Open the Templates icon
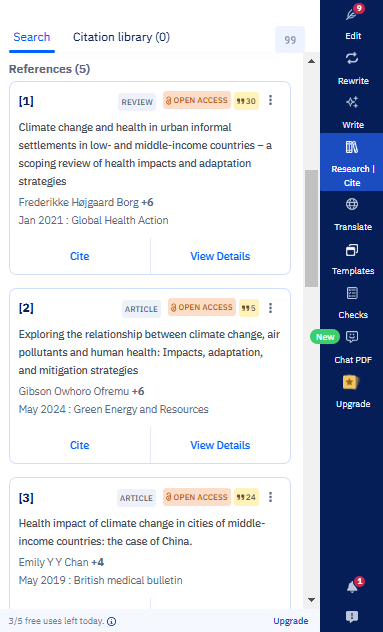The image size is (383, 632). click(352, 250)
